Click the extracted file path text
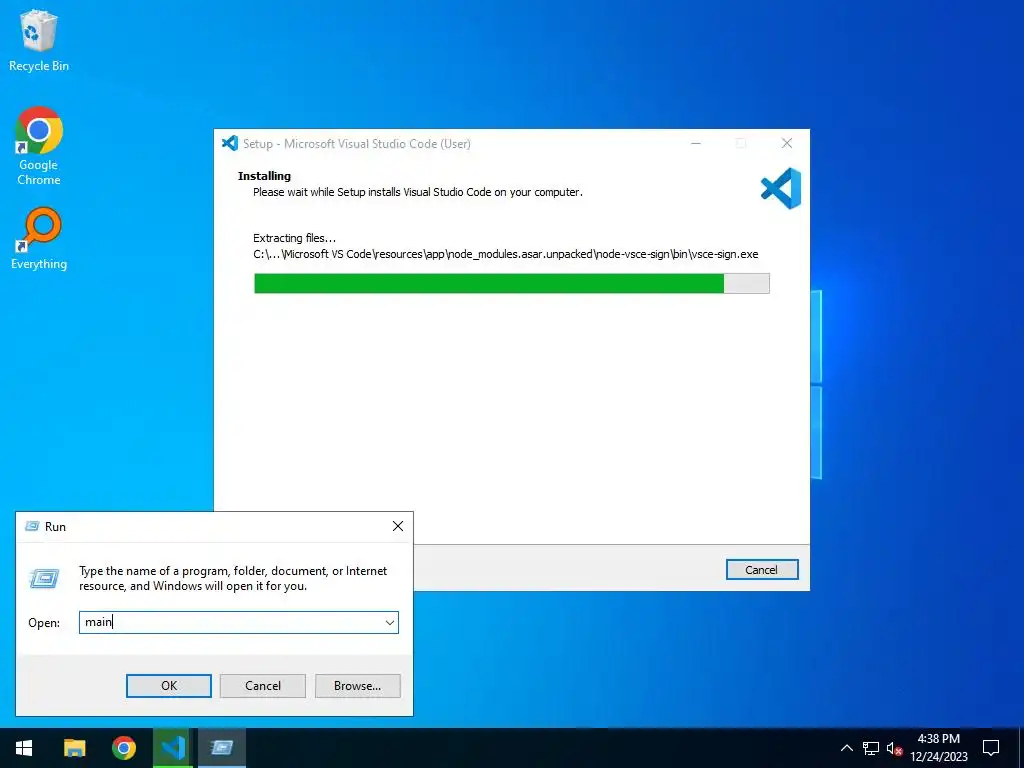 click(505, 254)
